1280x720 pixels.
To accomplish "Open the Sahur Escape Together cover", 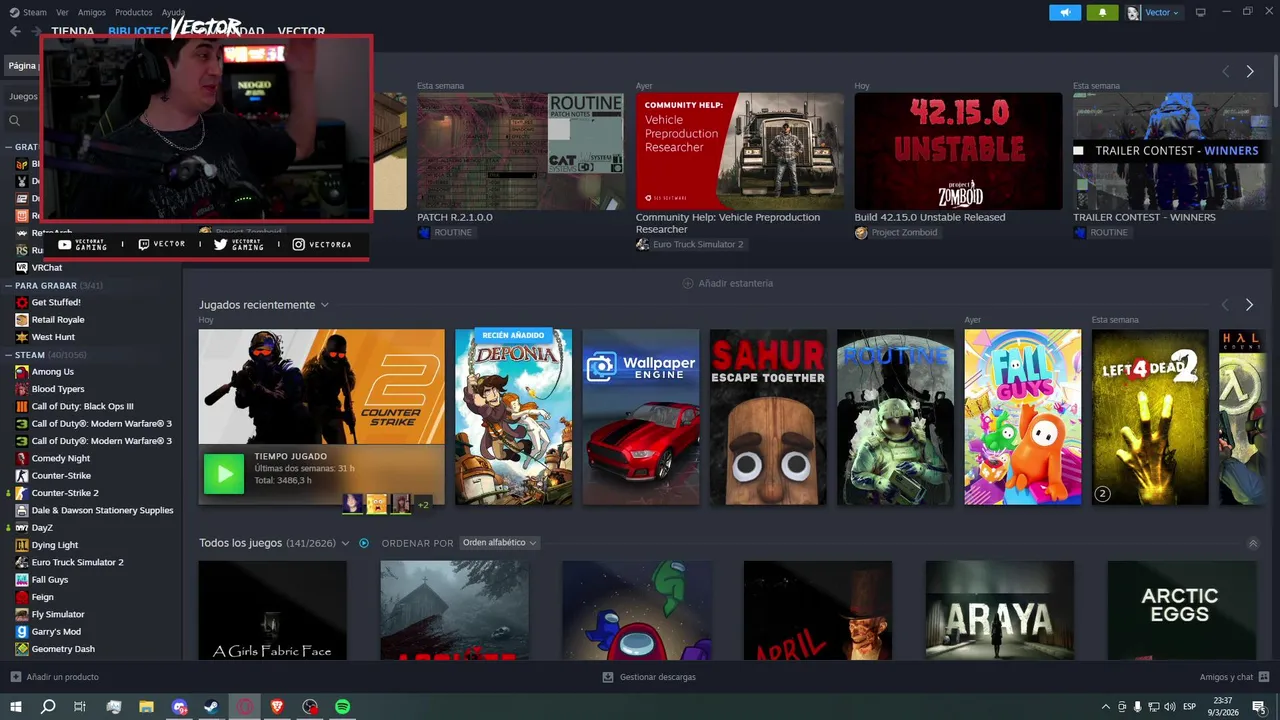I will click(x=768, y=417).
